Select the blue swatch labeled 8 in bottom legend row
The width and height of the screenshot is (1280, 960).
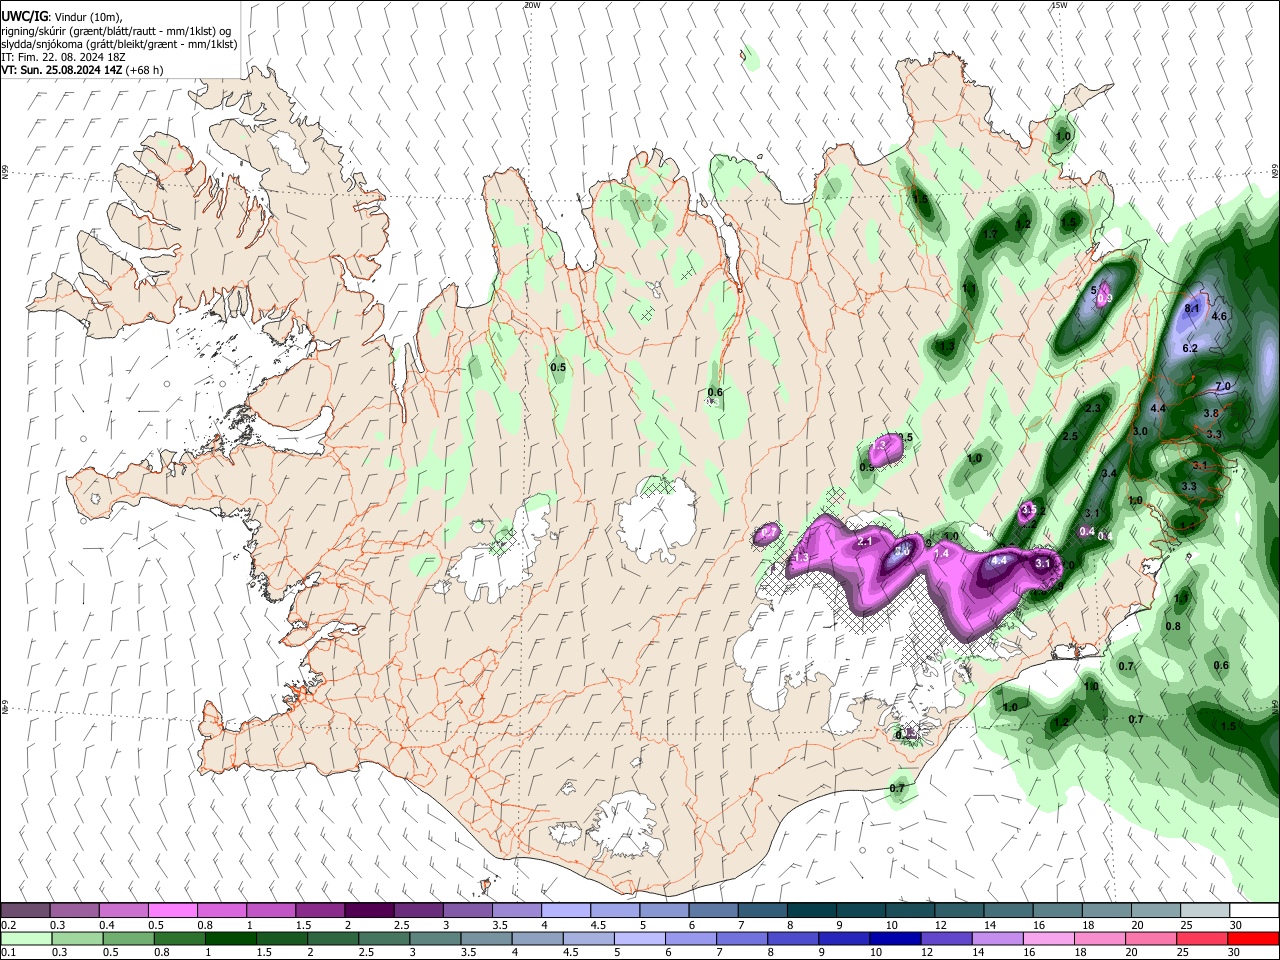[793, 938]
